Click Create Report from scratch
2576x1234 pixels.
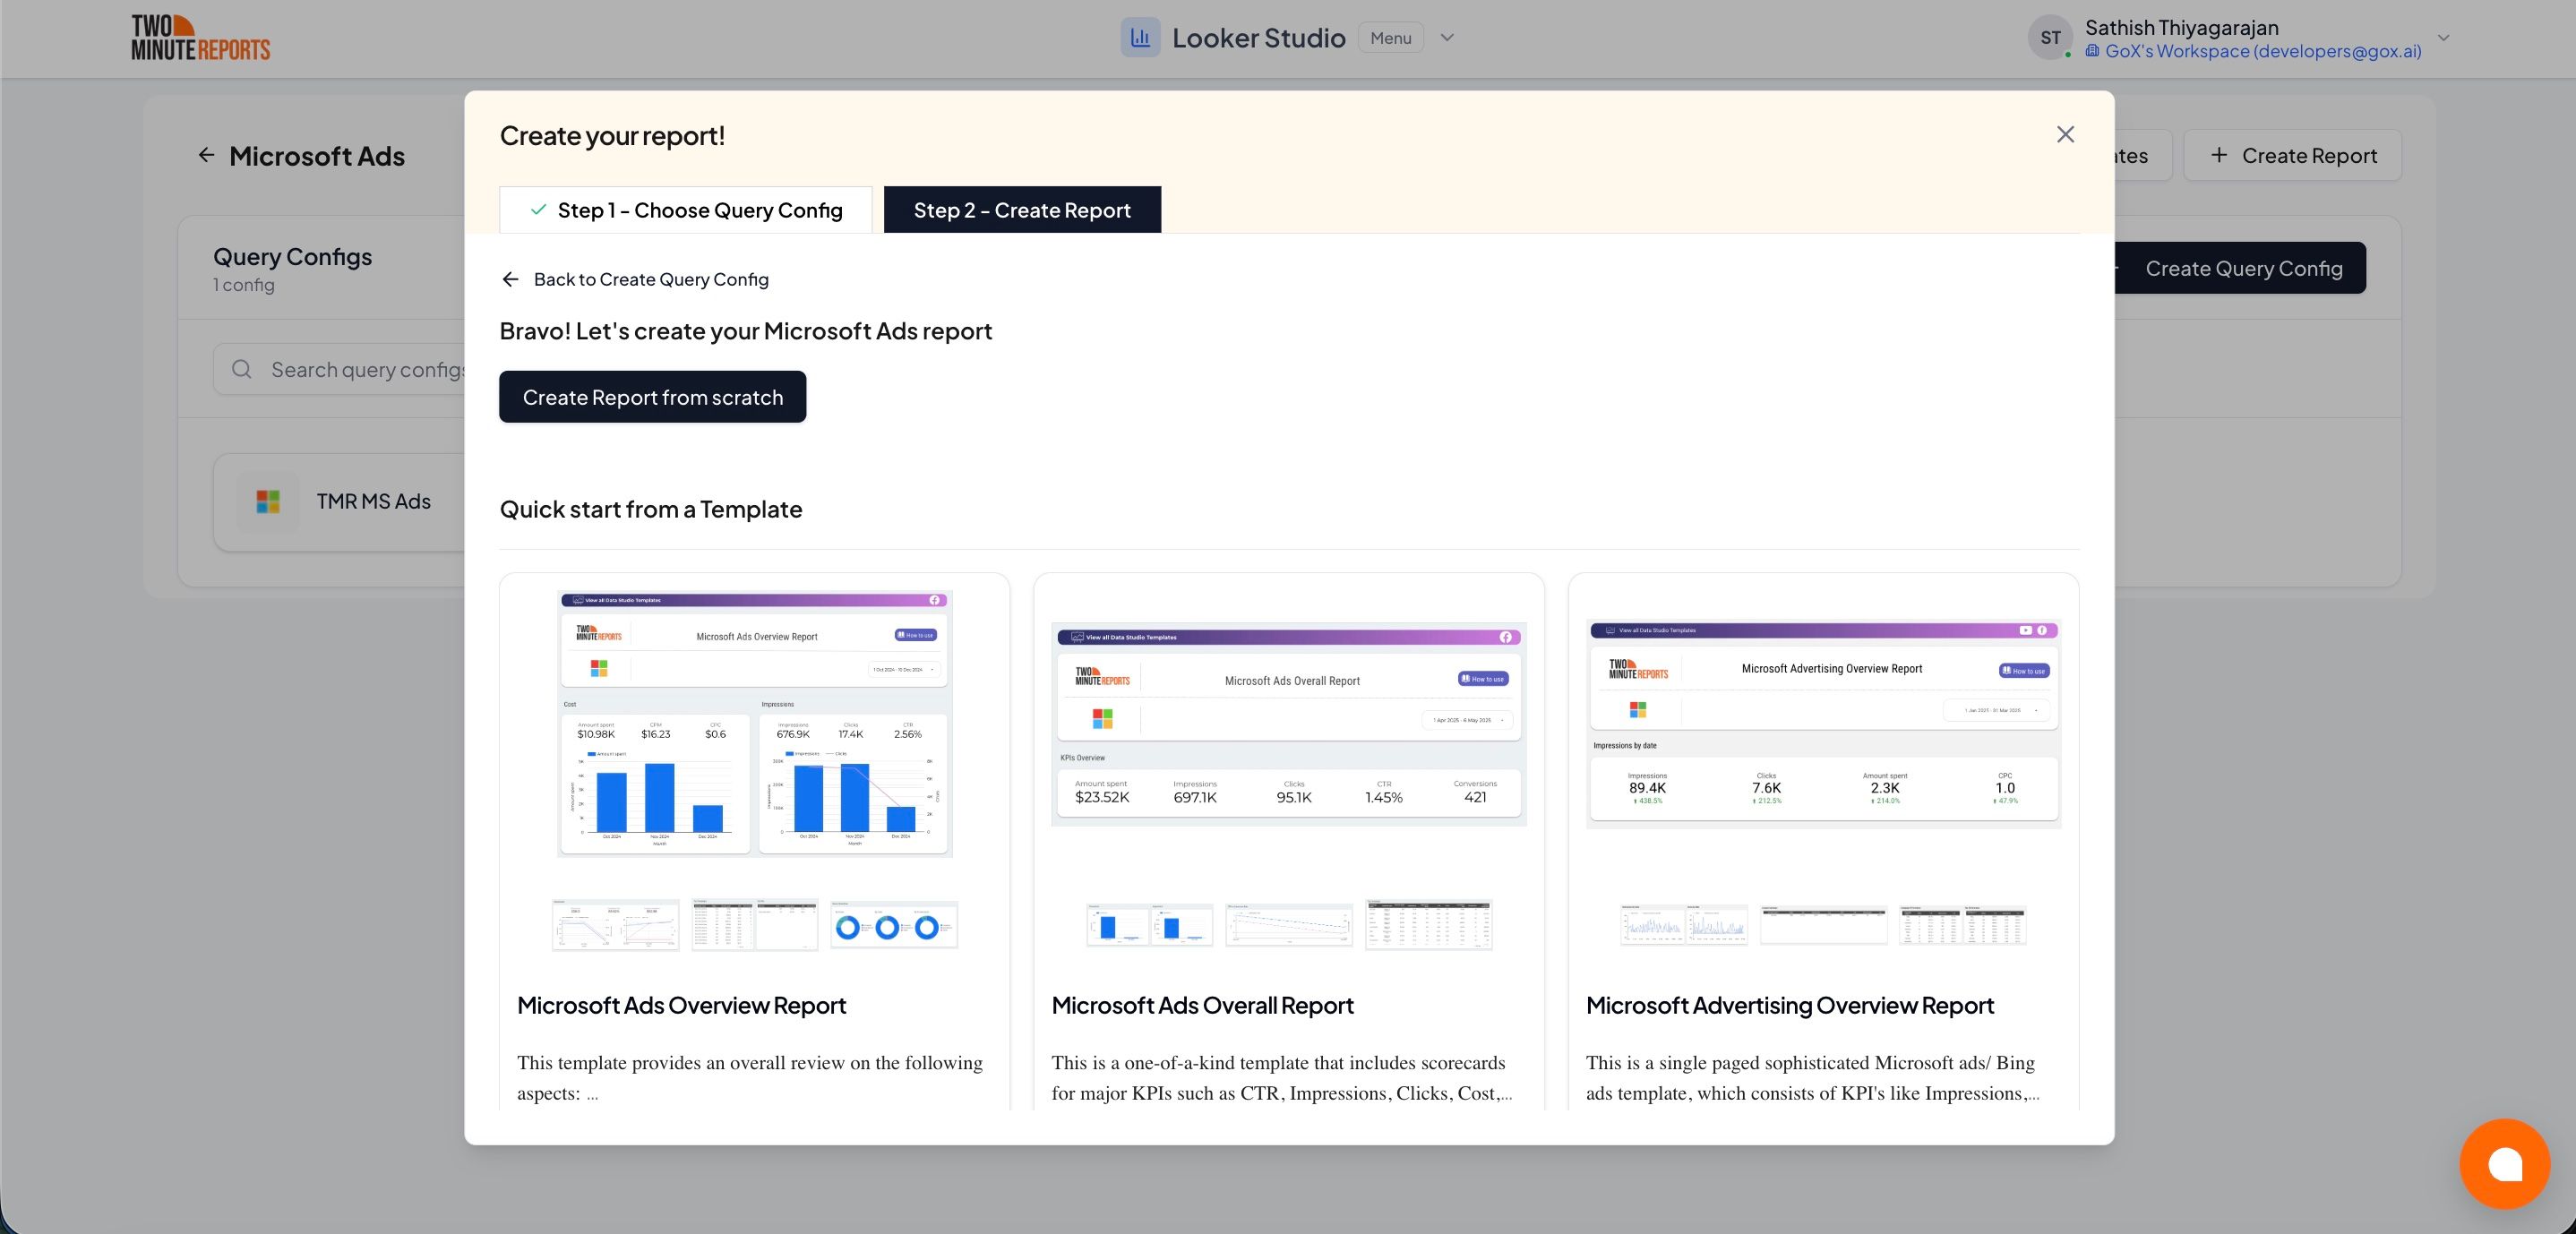pyautogui.click(x=652, y=397)
